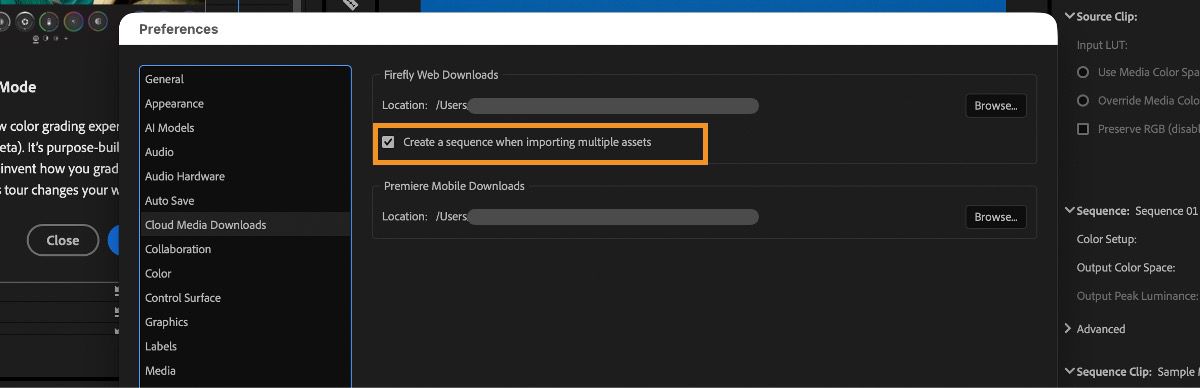The image size is (1200, 388).
Task: Click the 'Input LUT:' label
Action: [x=1103, y=45]
